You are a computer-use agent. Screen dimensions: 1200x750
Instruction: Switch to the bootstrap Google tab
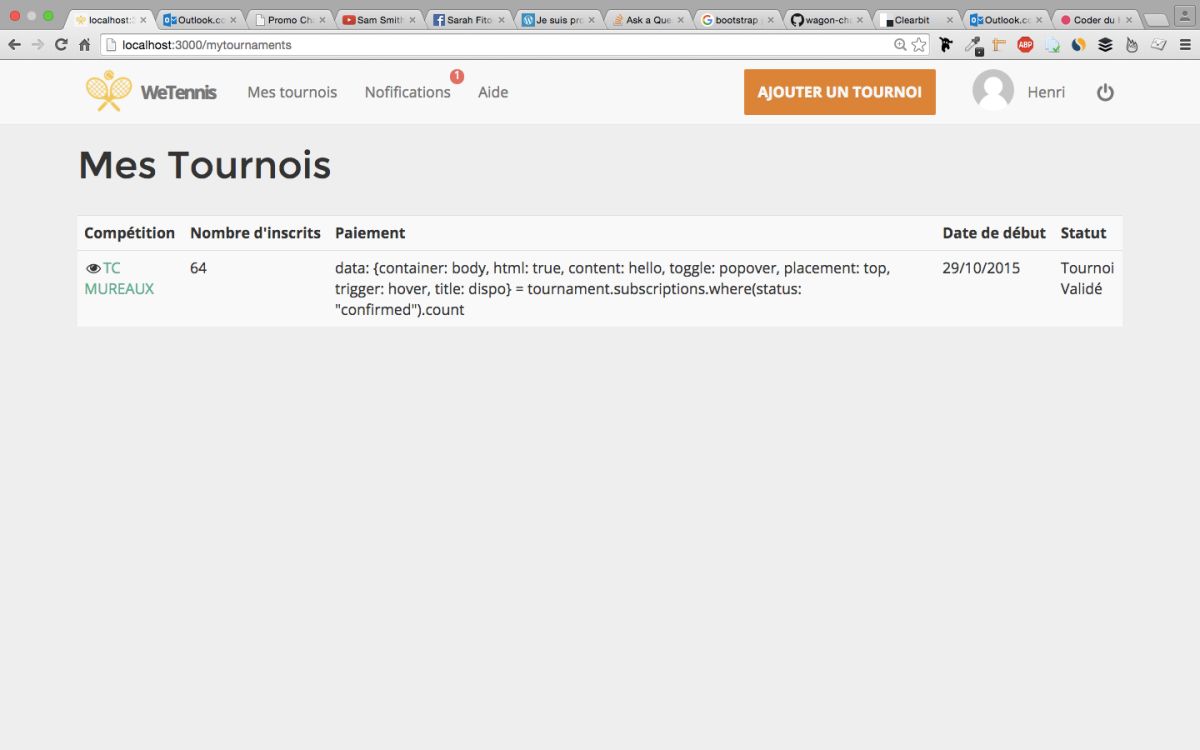738,19
